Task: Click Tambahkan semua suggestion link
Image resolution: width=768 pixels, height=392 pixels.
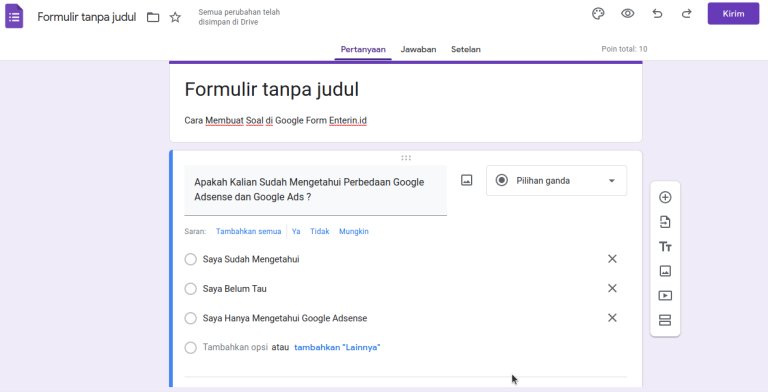Action: [x=248, y=231]
